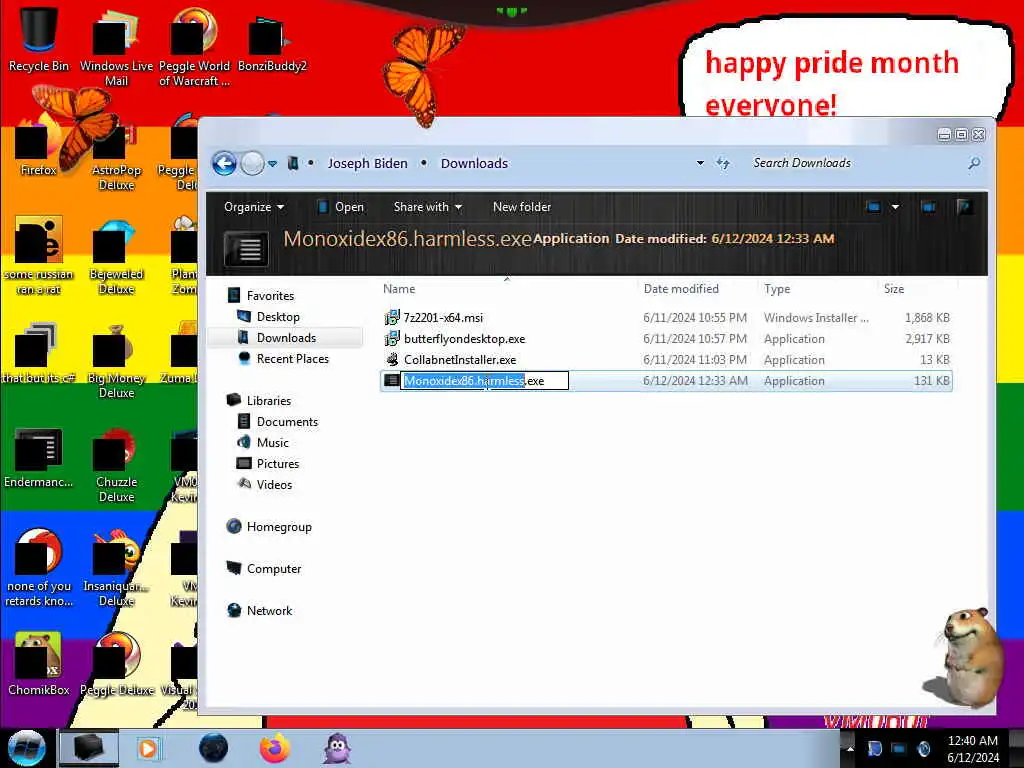Select Favorites in the navigation pane

(x=261, y=296)
